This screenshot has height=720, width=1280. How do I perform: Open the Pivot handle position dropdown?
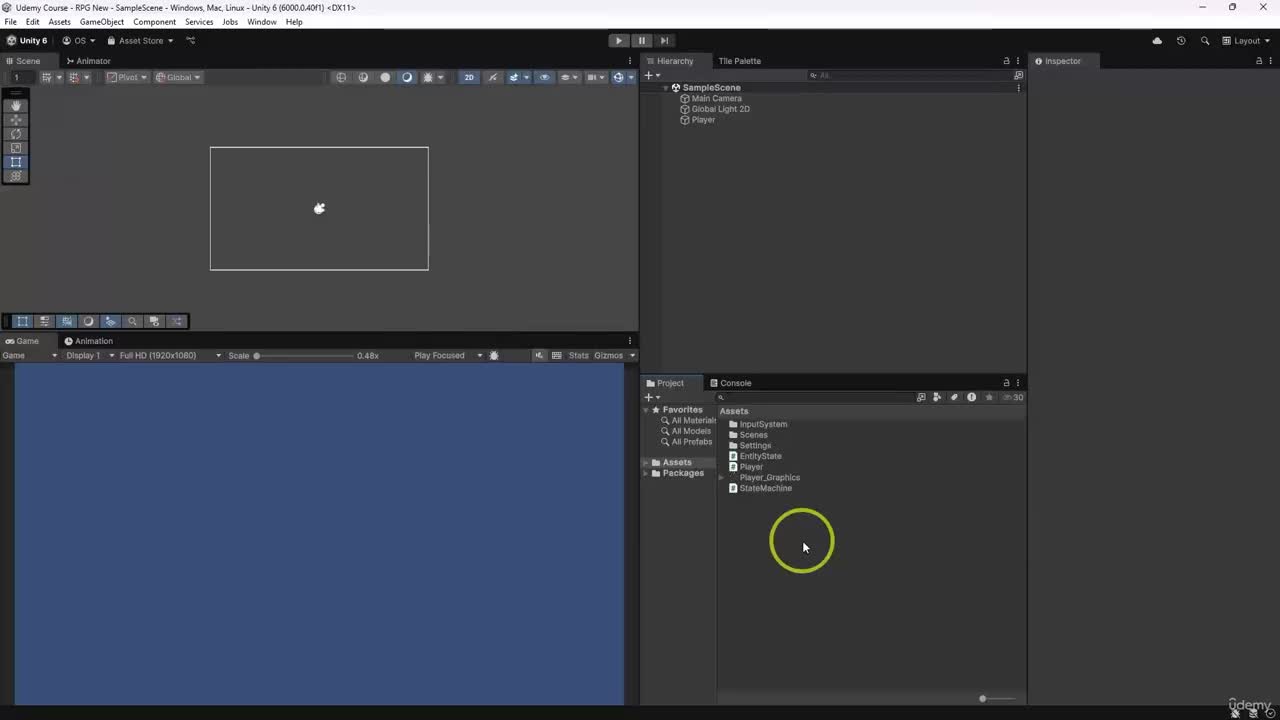tap(127, 77)
